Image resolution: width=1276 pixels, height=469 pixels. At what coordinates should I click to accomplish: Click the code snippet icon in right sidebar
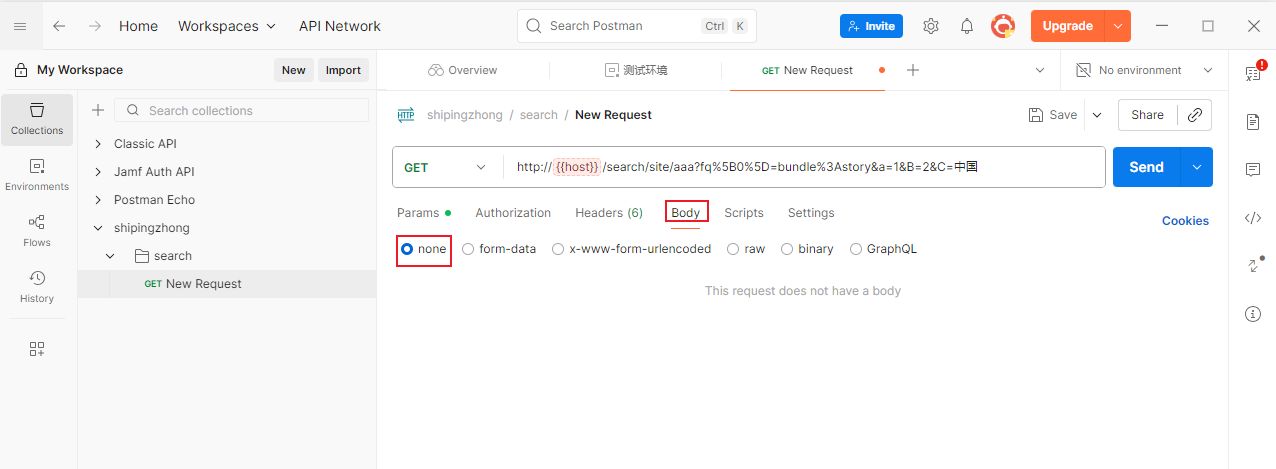[1253, 218]
